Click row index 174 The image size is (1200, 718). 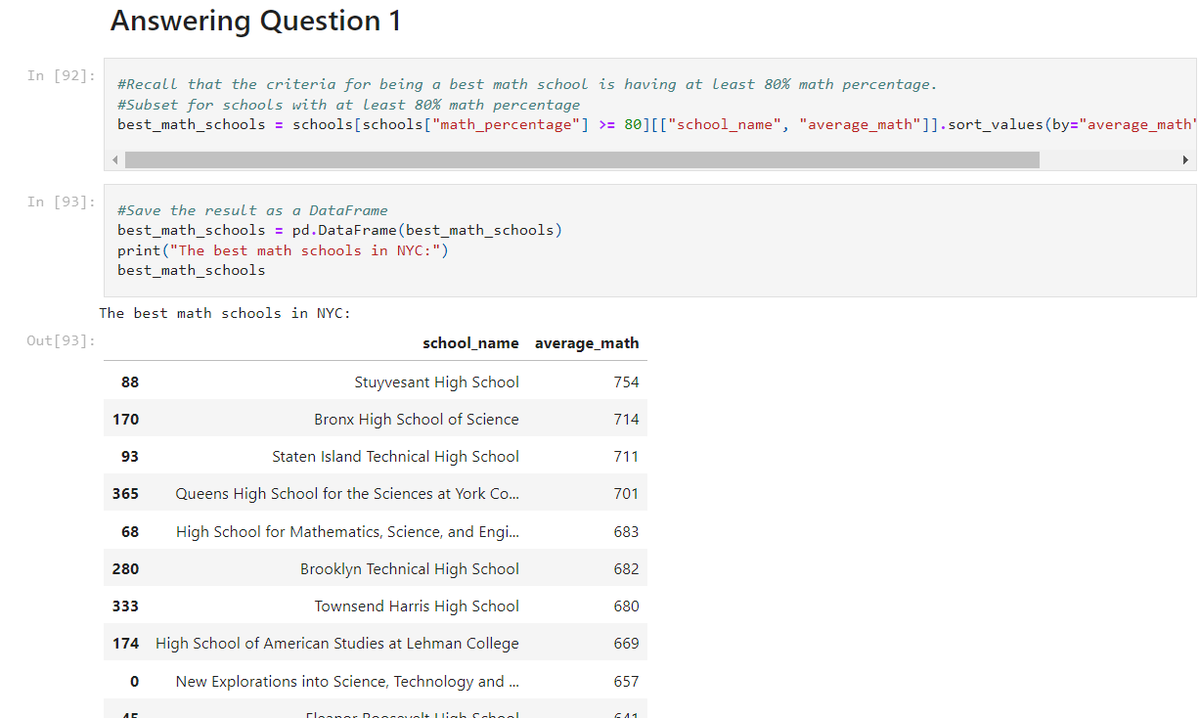pyautogui.click(x=126, y=643)
